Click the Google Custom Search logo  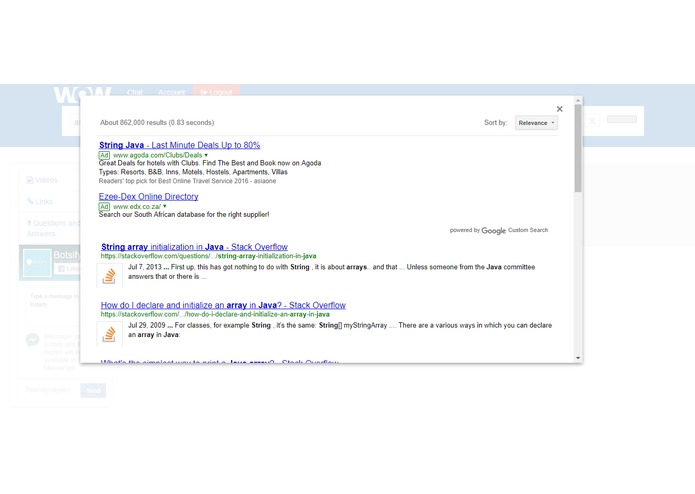(493, 231)
